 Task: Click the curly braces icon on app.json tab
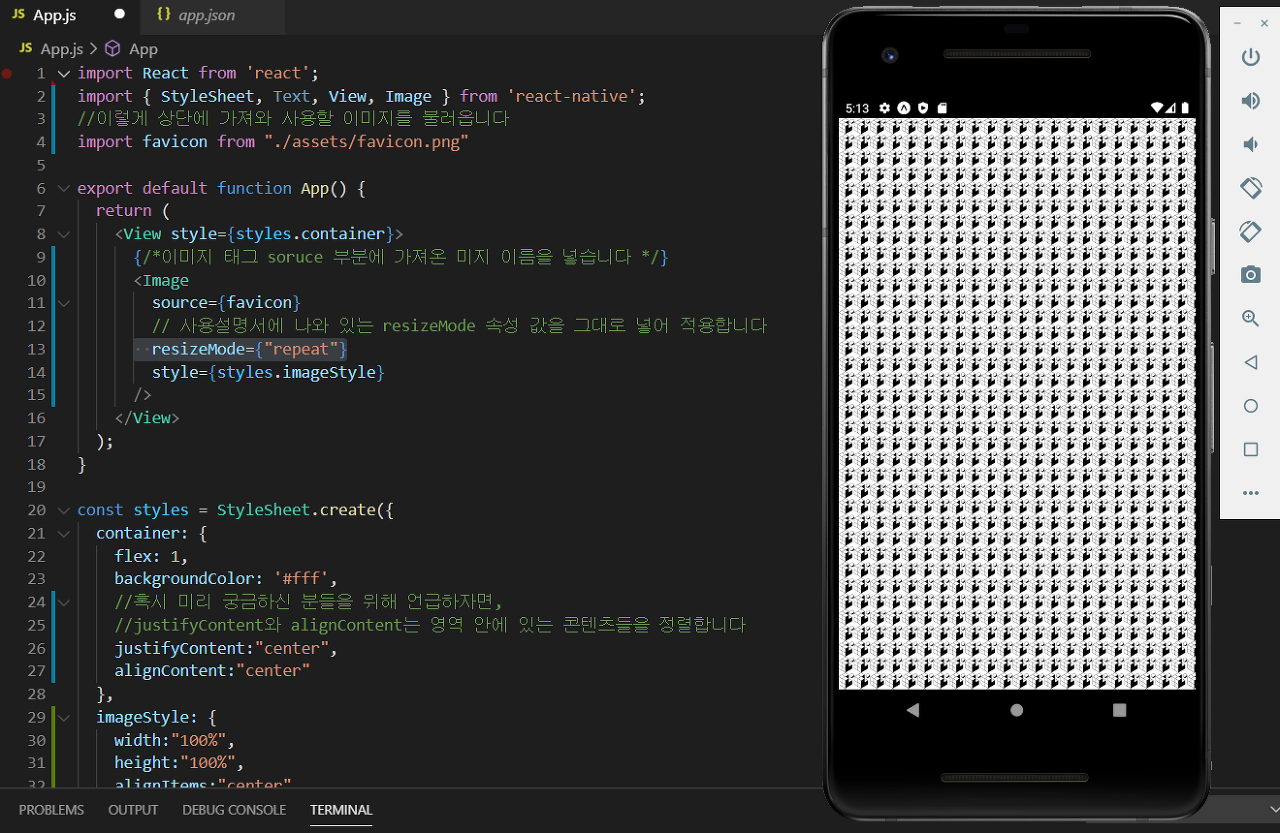[x=164, y=15]
